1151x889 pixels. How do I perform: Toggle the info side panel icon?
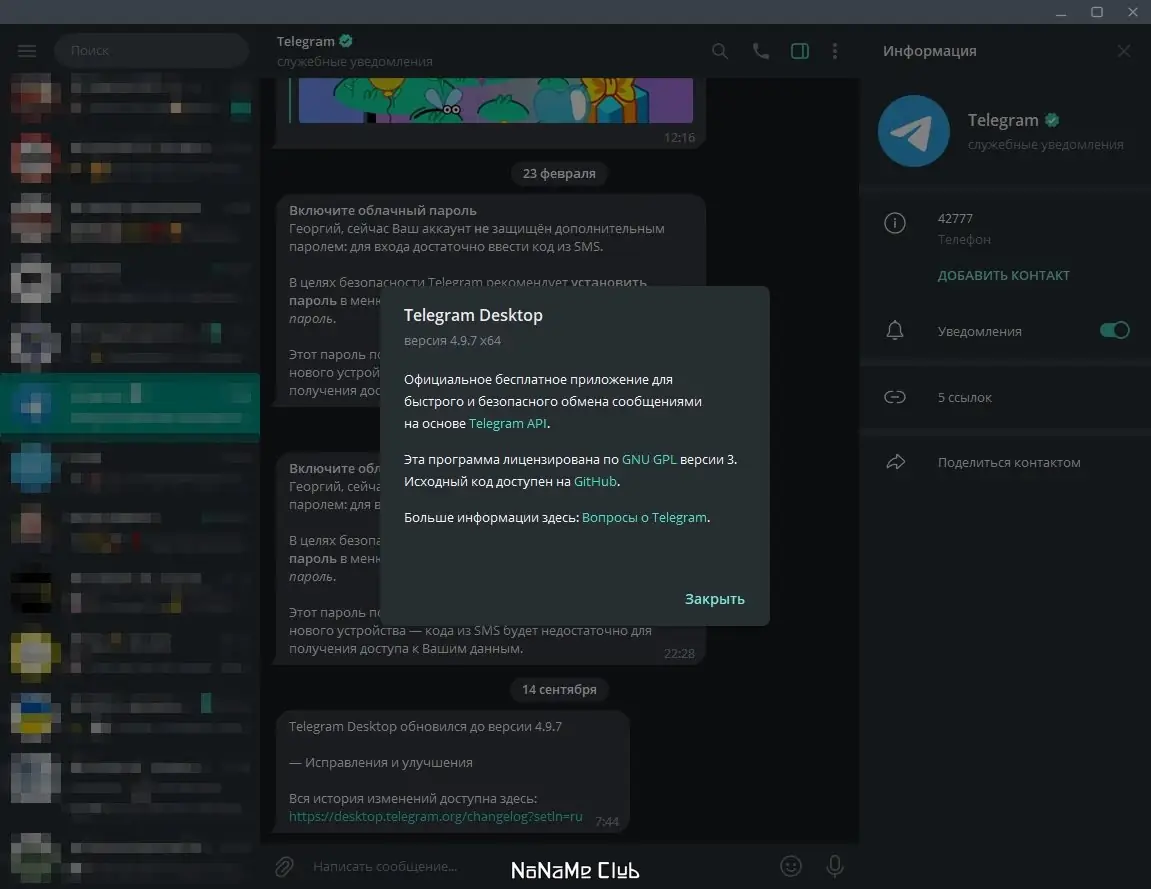800,51
